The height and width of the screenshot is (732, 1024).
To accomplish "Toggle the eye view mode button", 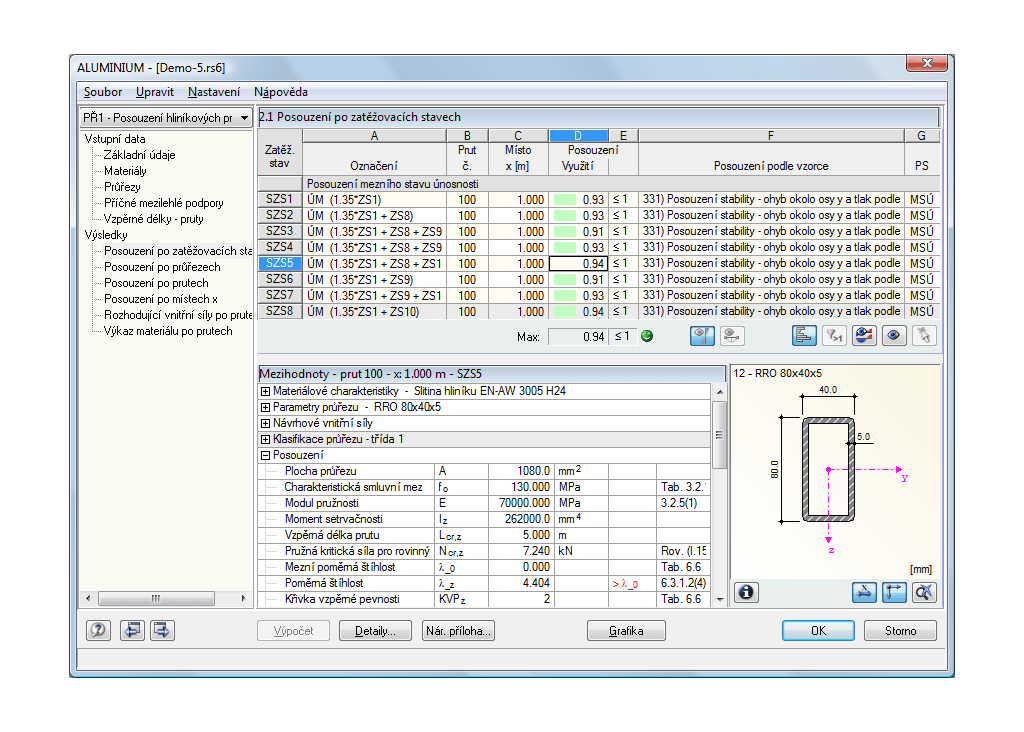I will (x=894, y=336).
